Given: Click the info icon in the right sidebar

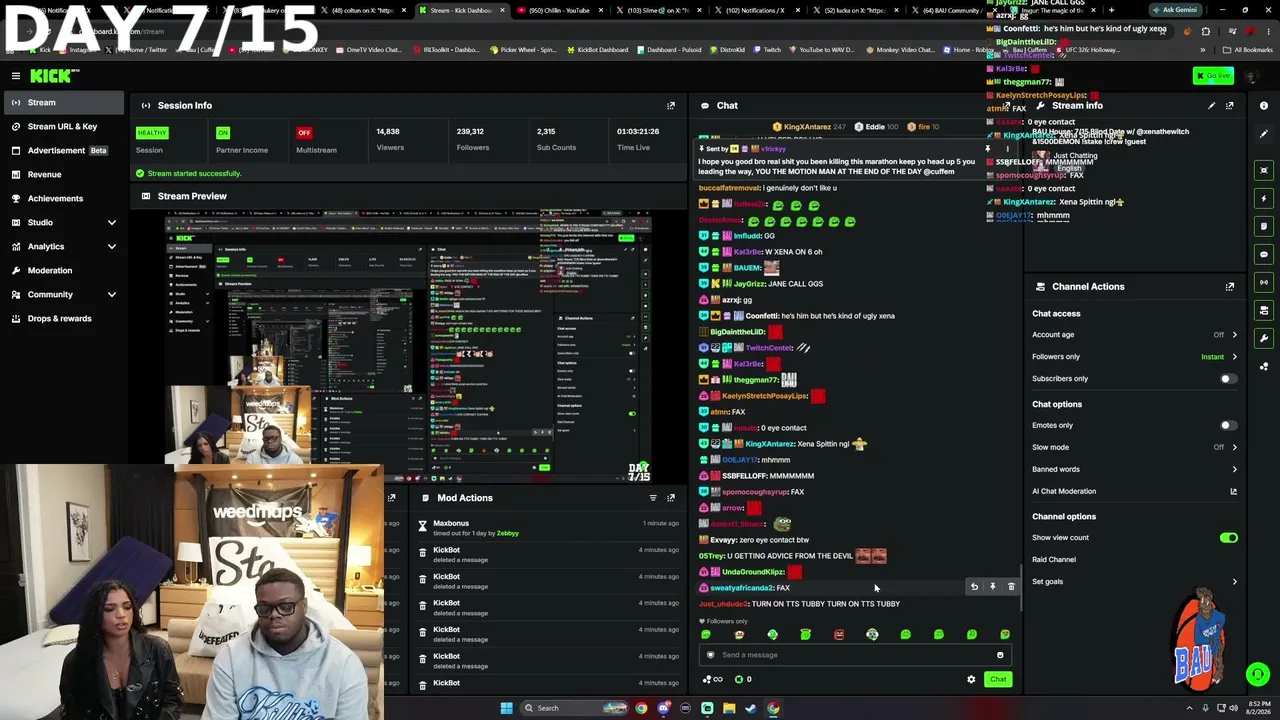Looking at the screenshot, I should pyautogui.click(x=1264, y=105).
